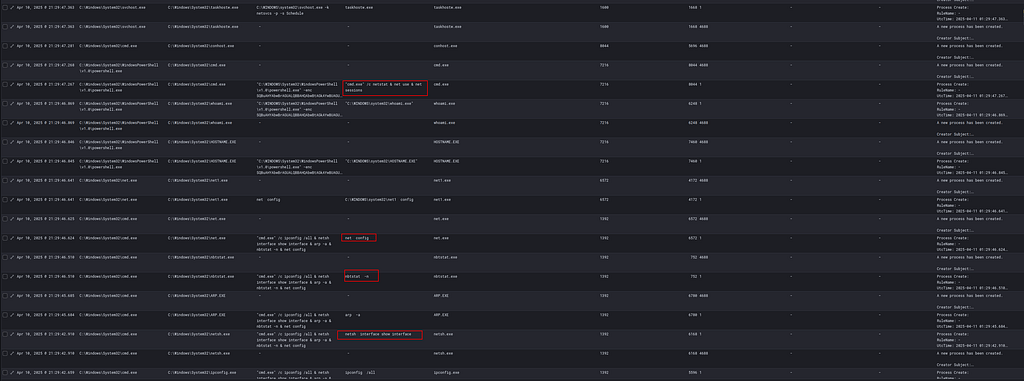Click the Apr 10, 2025 @ 21:29:46.625 timestamp
The height and width of the screenshot is (381, 1024).
pos(45,218)
